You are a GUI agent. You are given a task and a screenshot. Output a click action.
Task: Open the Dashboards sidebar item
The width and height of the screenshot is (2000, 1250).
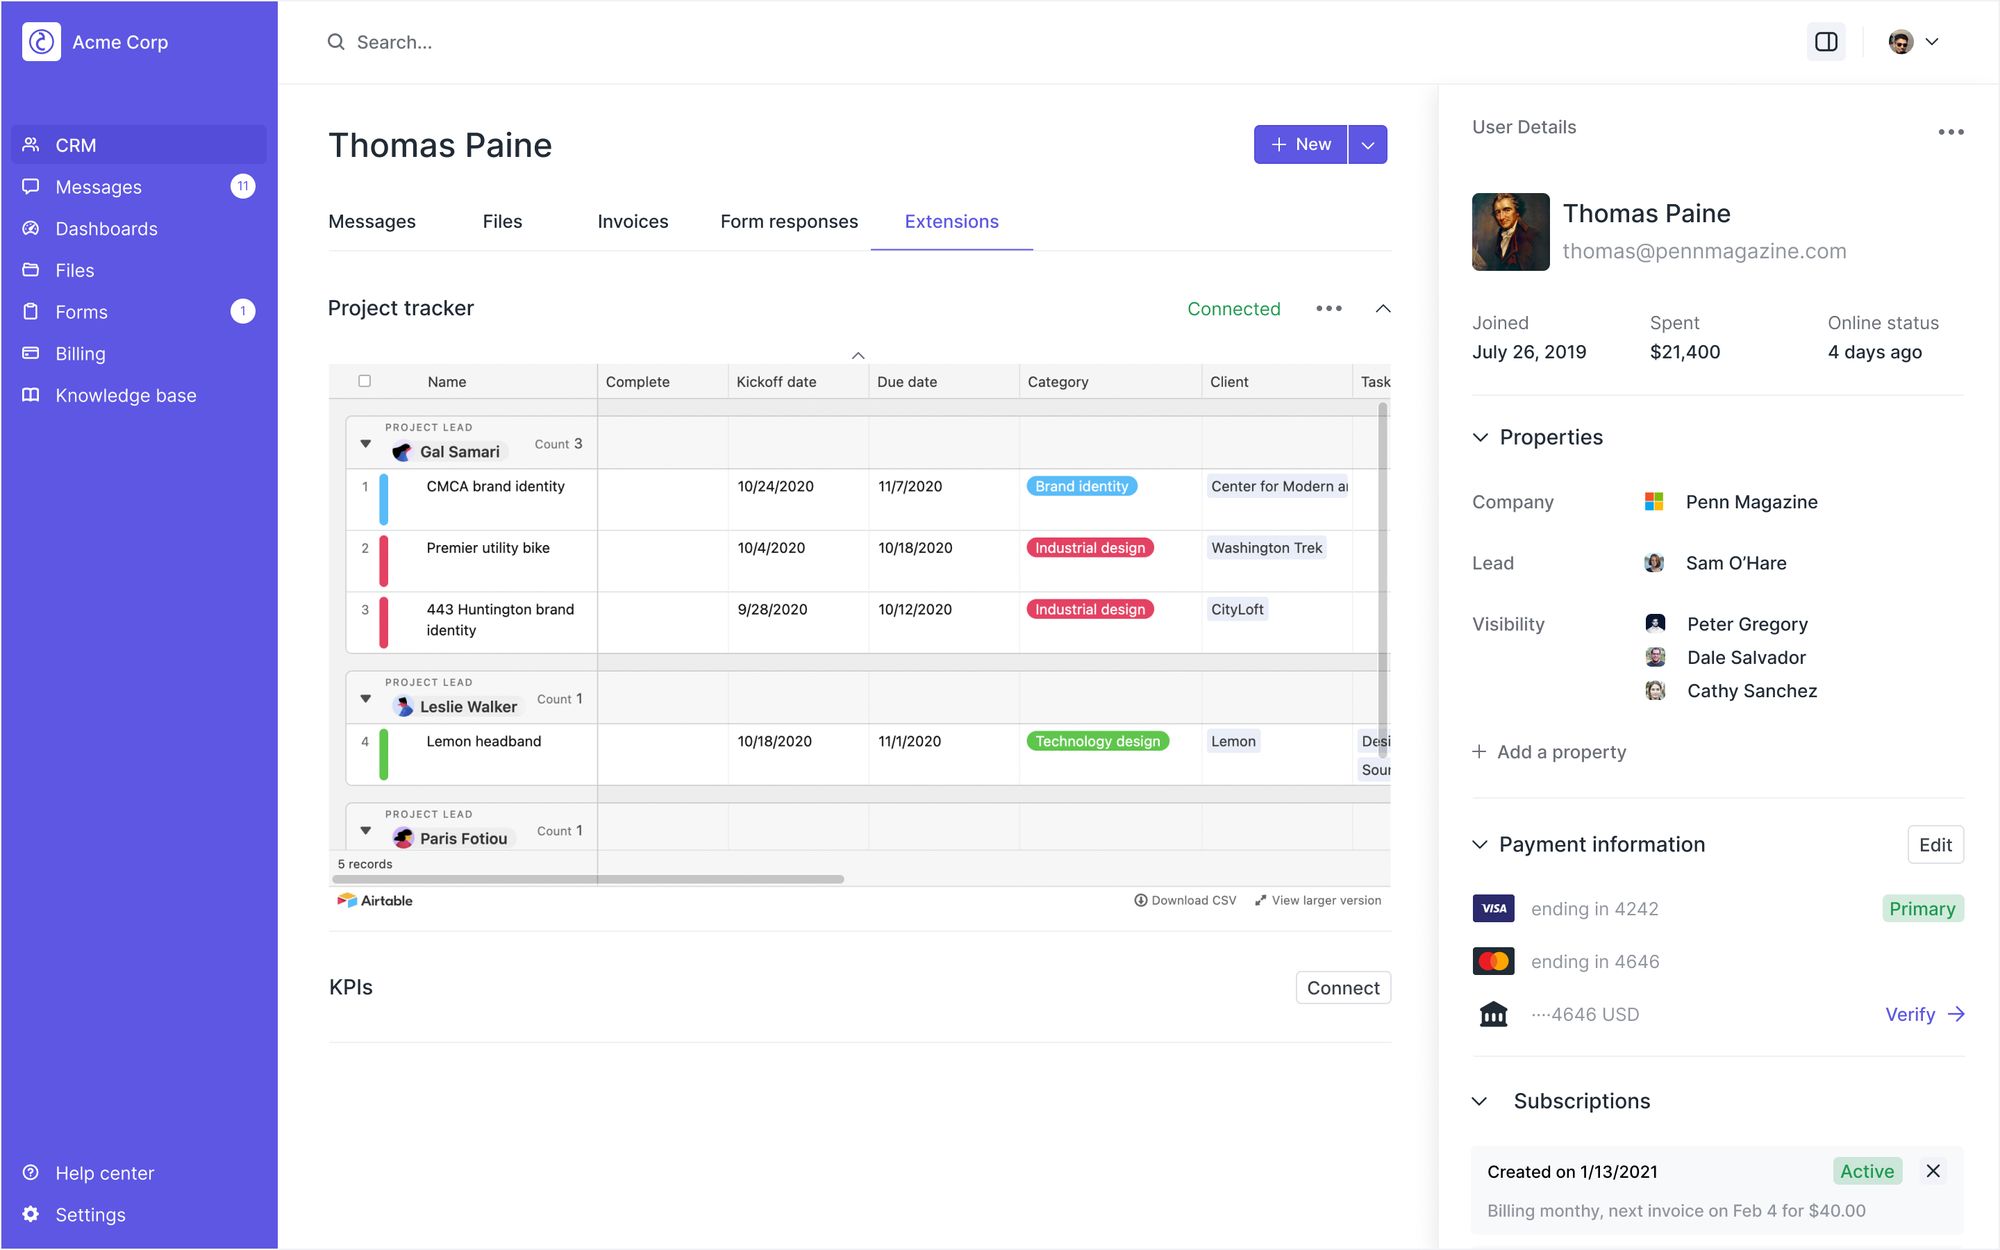[x=106, y=229]
